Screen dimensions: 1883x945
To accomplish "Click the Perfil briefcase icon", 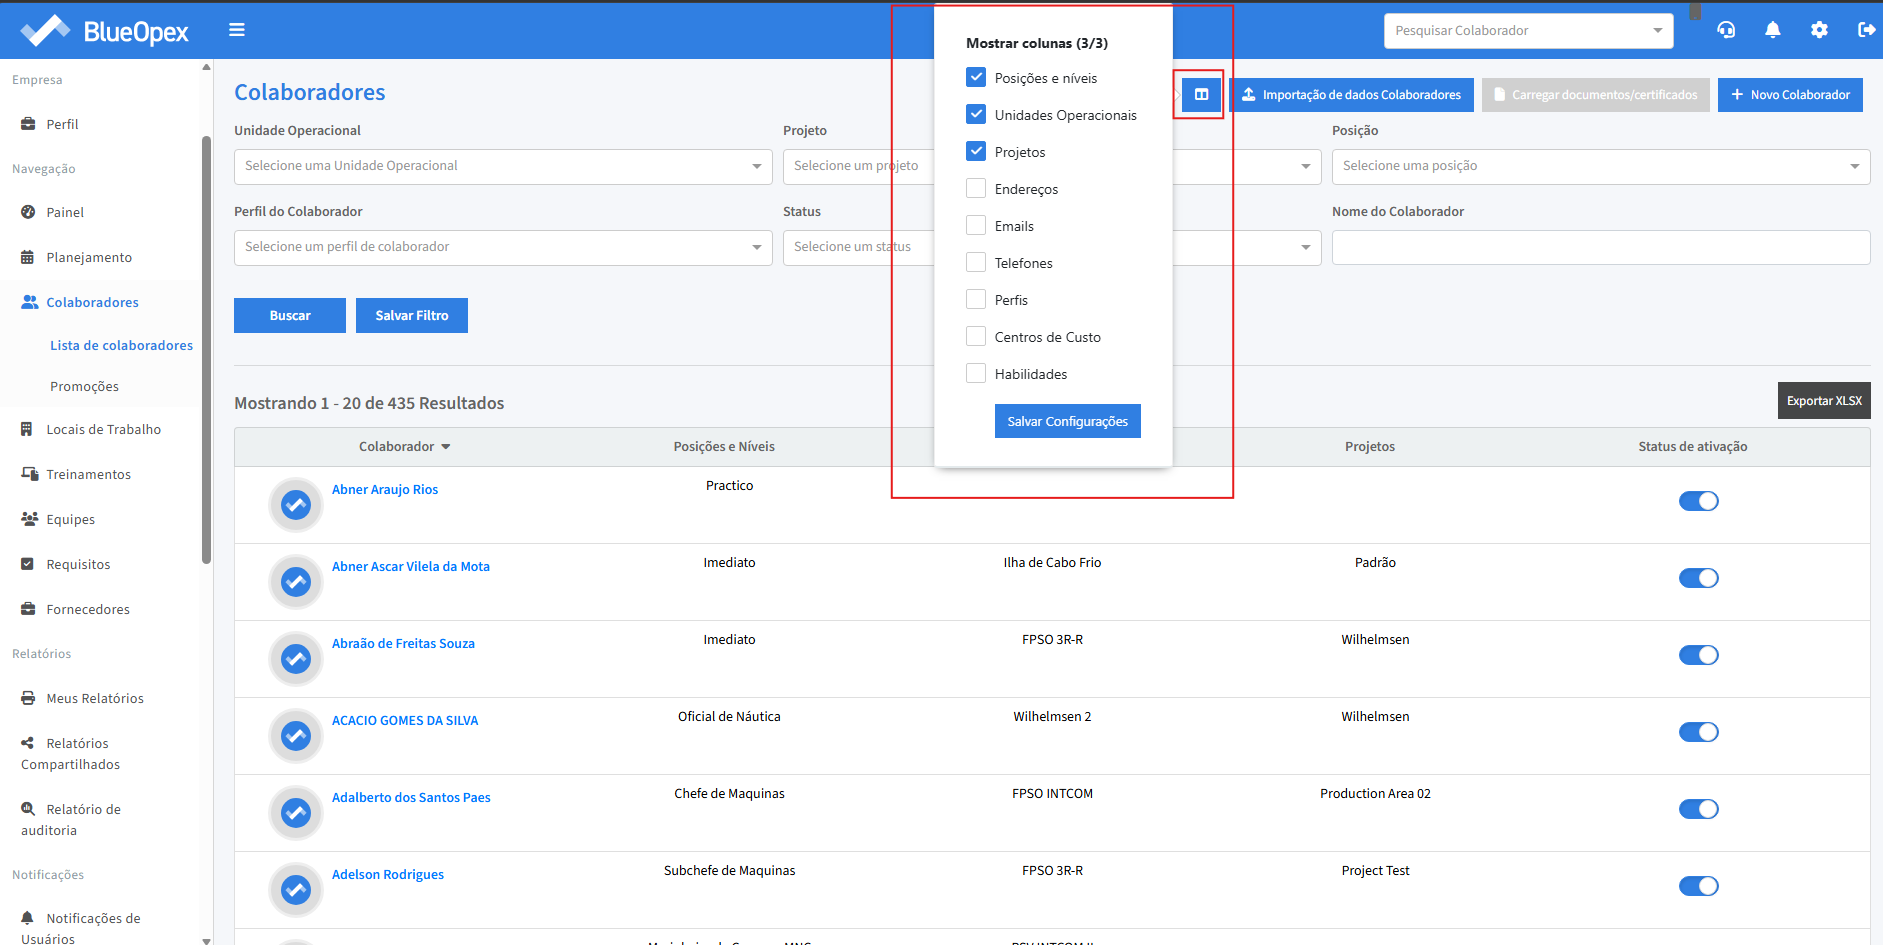I will click(28, 124).
